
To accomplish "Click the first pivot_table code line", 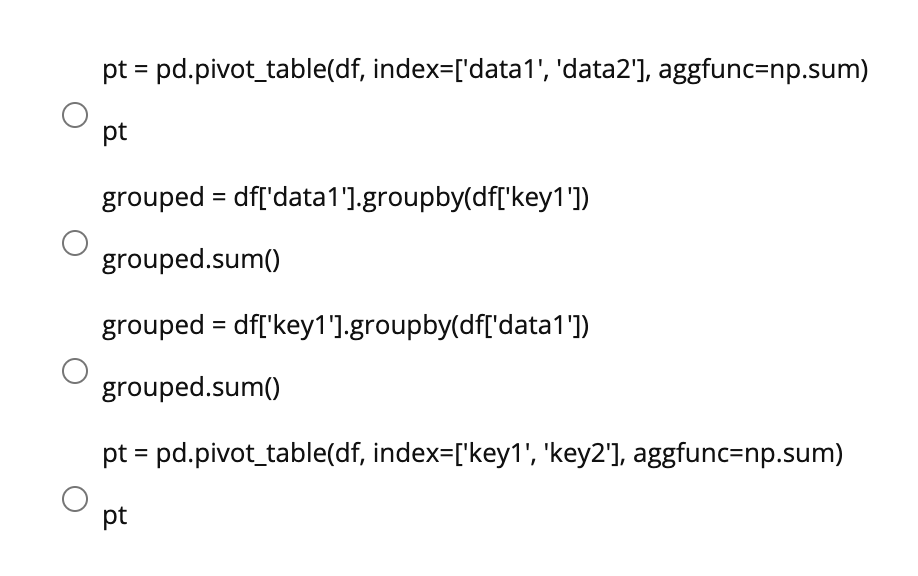I will coord(485,70).
